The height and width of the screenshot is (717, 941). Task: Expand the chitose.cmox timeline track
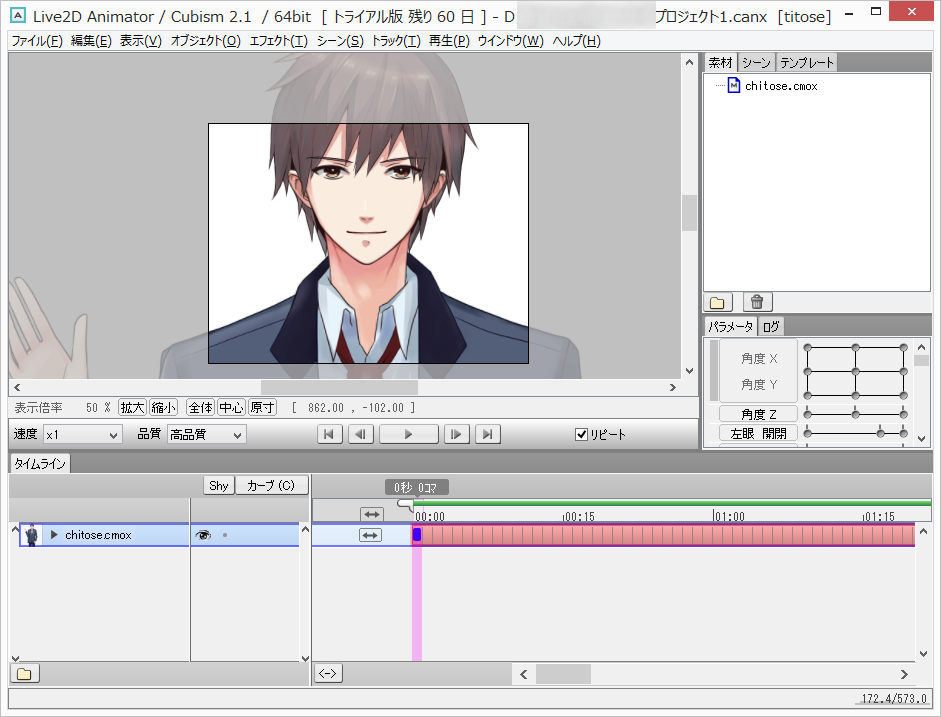(x=56, y=534)
